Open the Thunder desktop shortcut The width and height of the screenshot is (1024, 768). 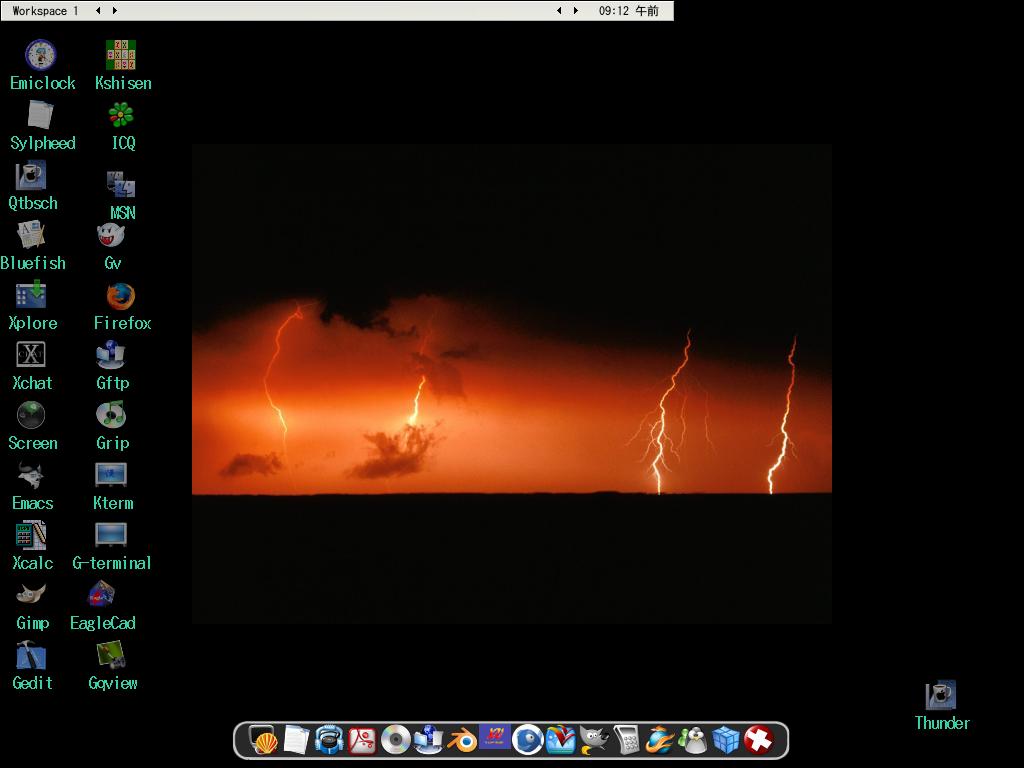tap(940, 695)
